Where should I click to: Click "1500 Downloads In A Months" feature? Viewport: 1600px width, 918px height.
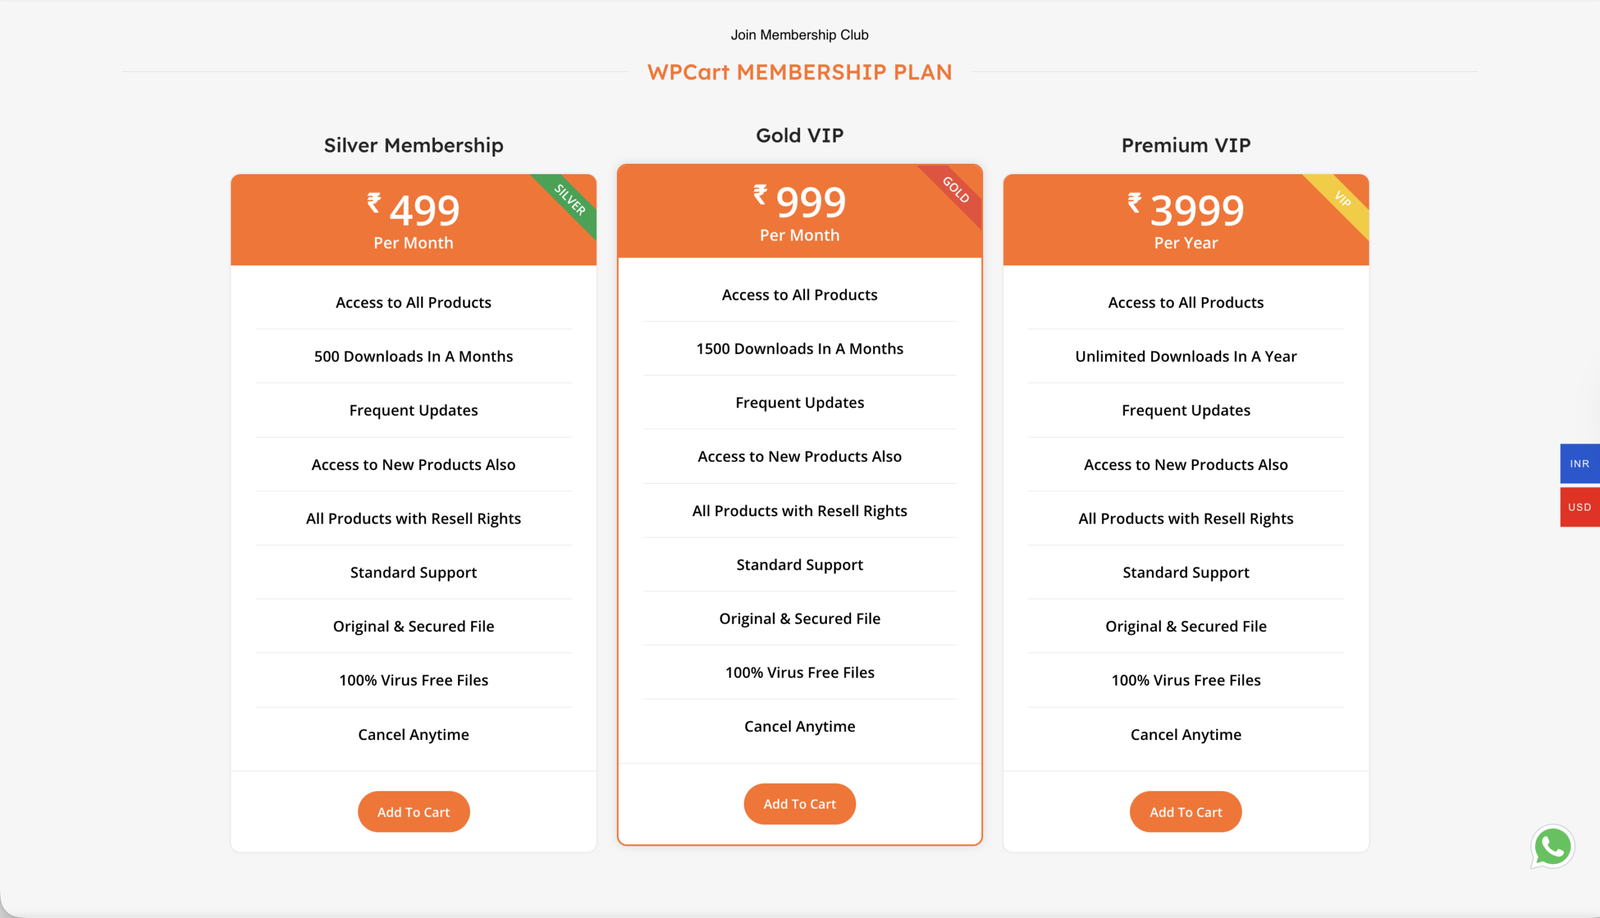click(799, 348)
